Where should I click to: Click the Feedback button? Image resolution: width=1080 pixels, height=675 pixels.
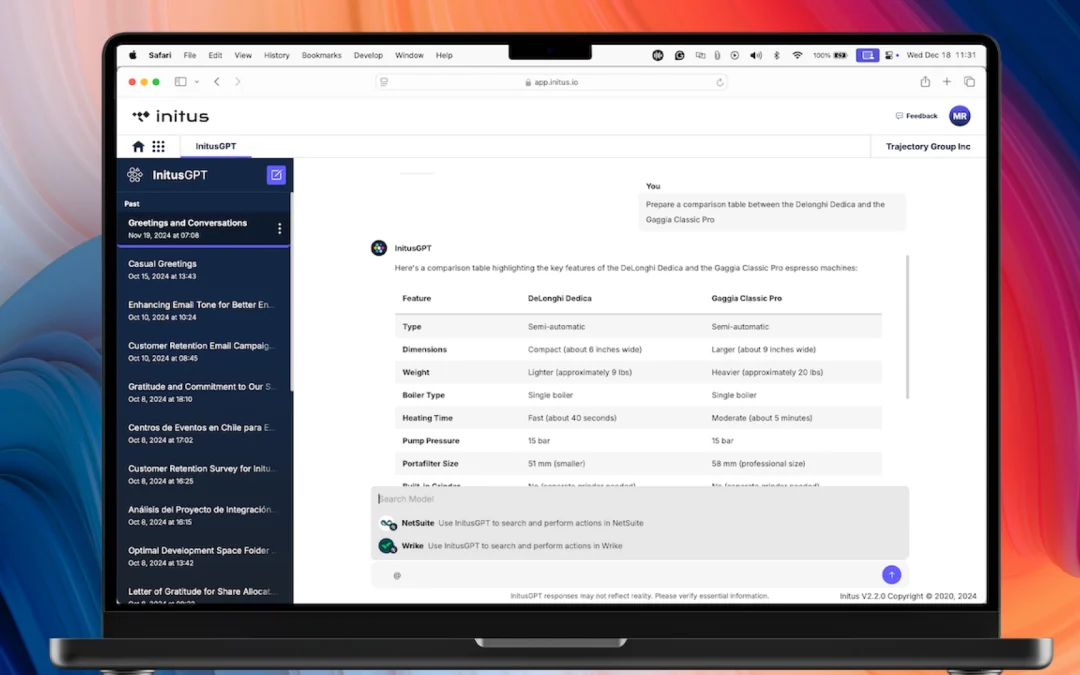[x=916, y=116]
